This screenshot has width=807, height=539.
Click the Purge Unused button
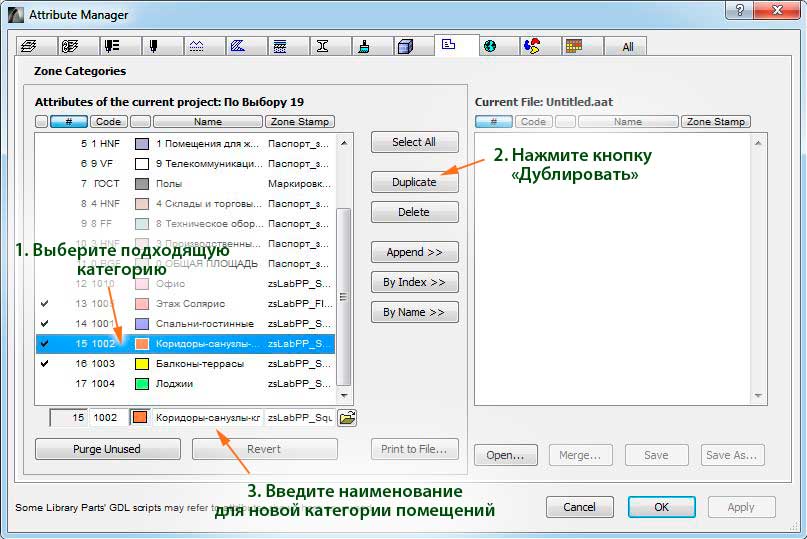pyautogui.click(x=108, y=449)
